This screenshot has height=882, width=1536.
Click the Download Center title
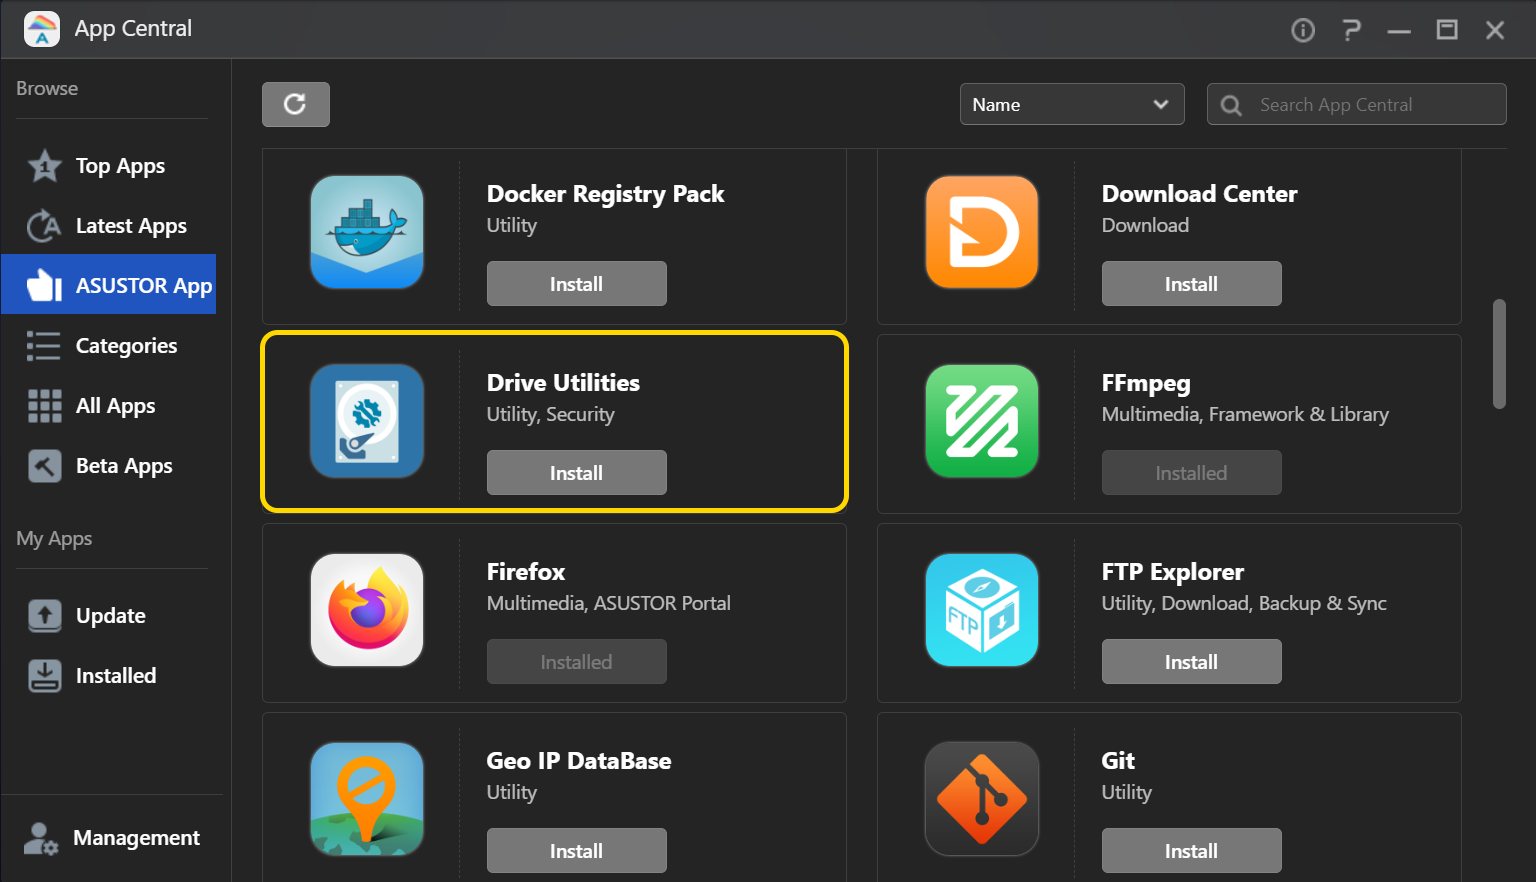click(x=1199, y=194)
